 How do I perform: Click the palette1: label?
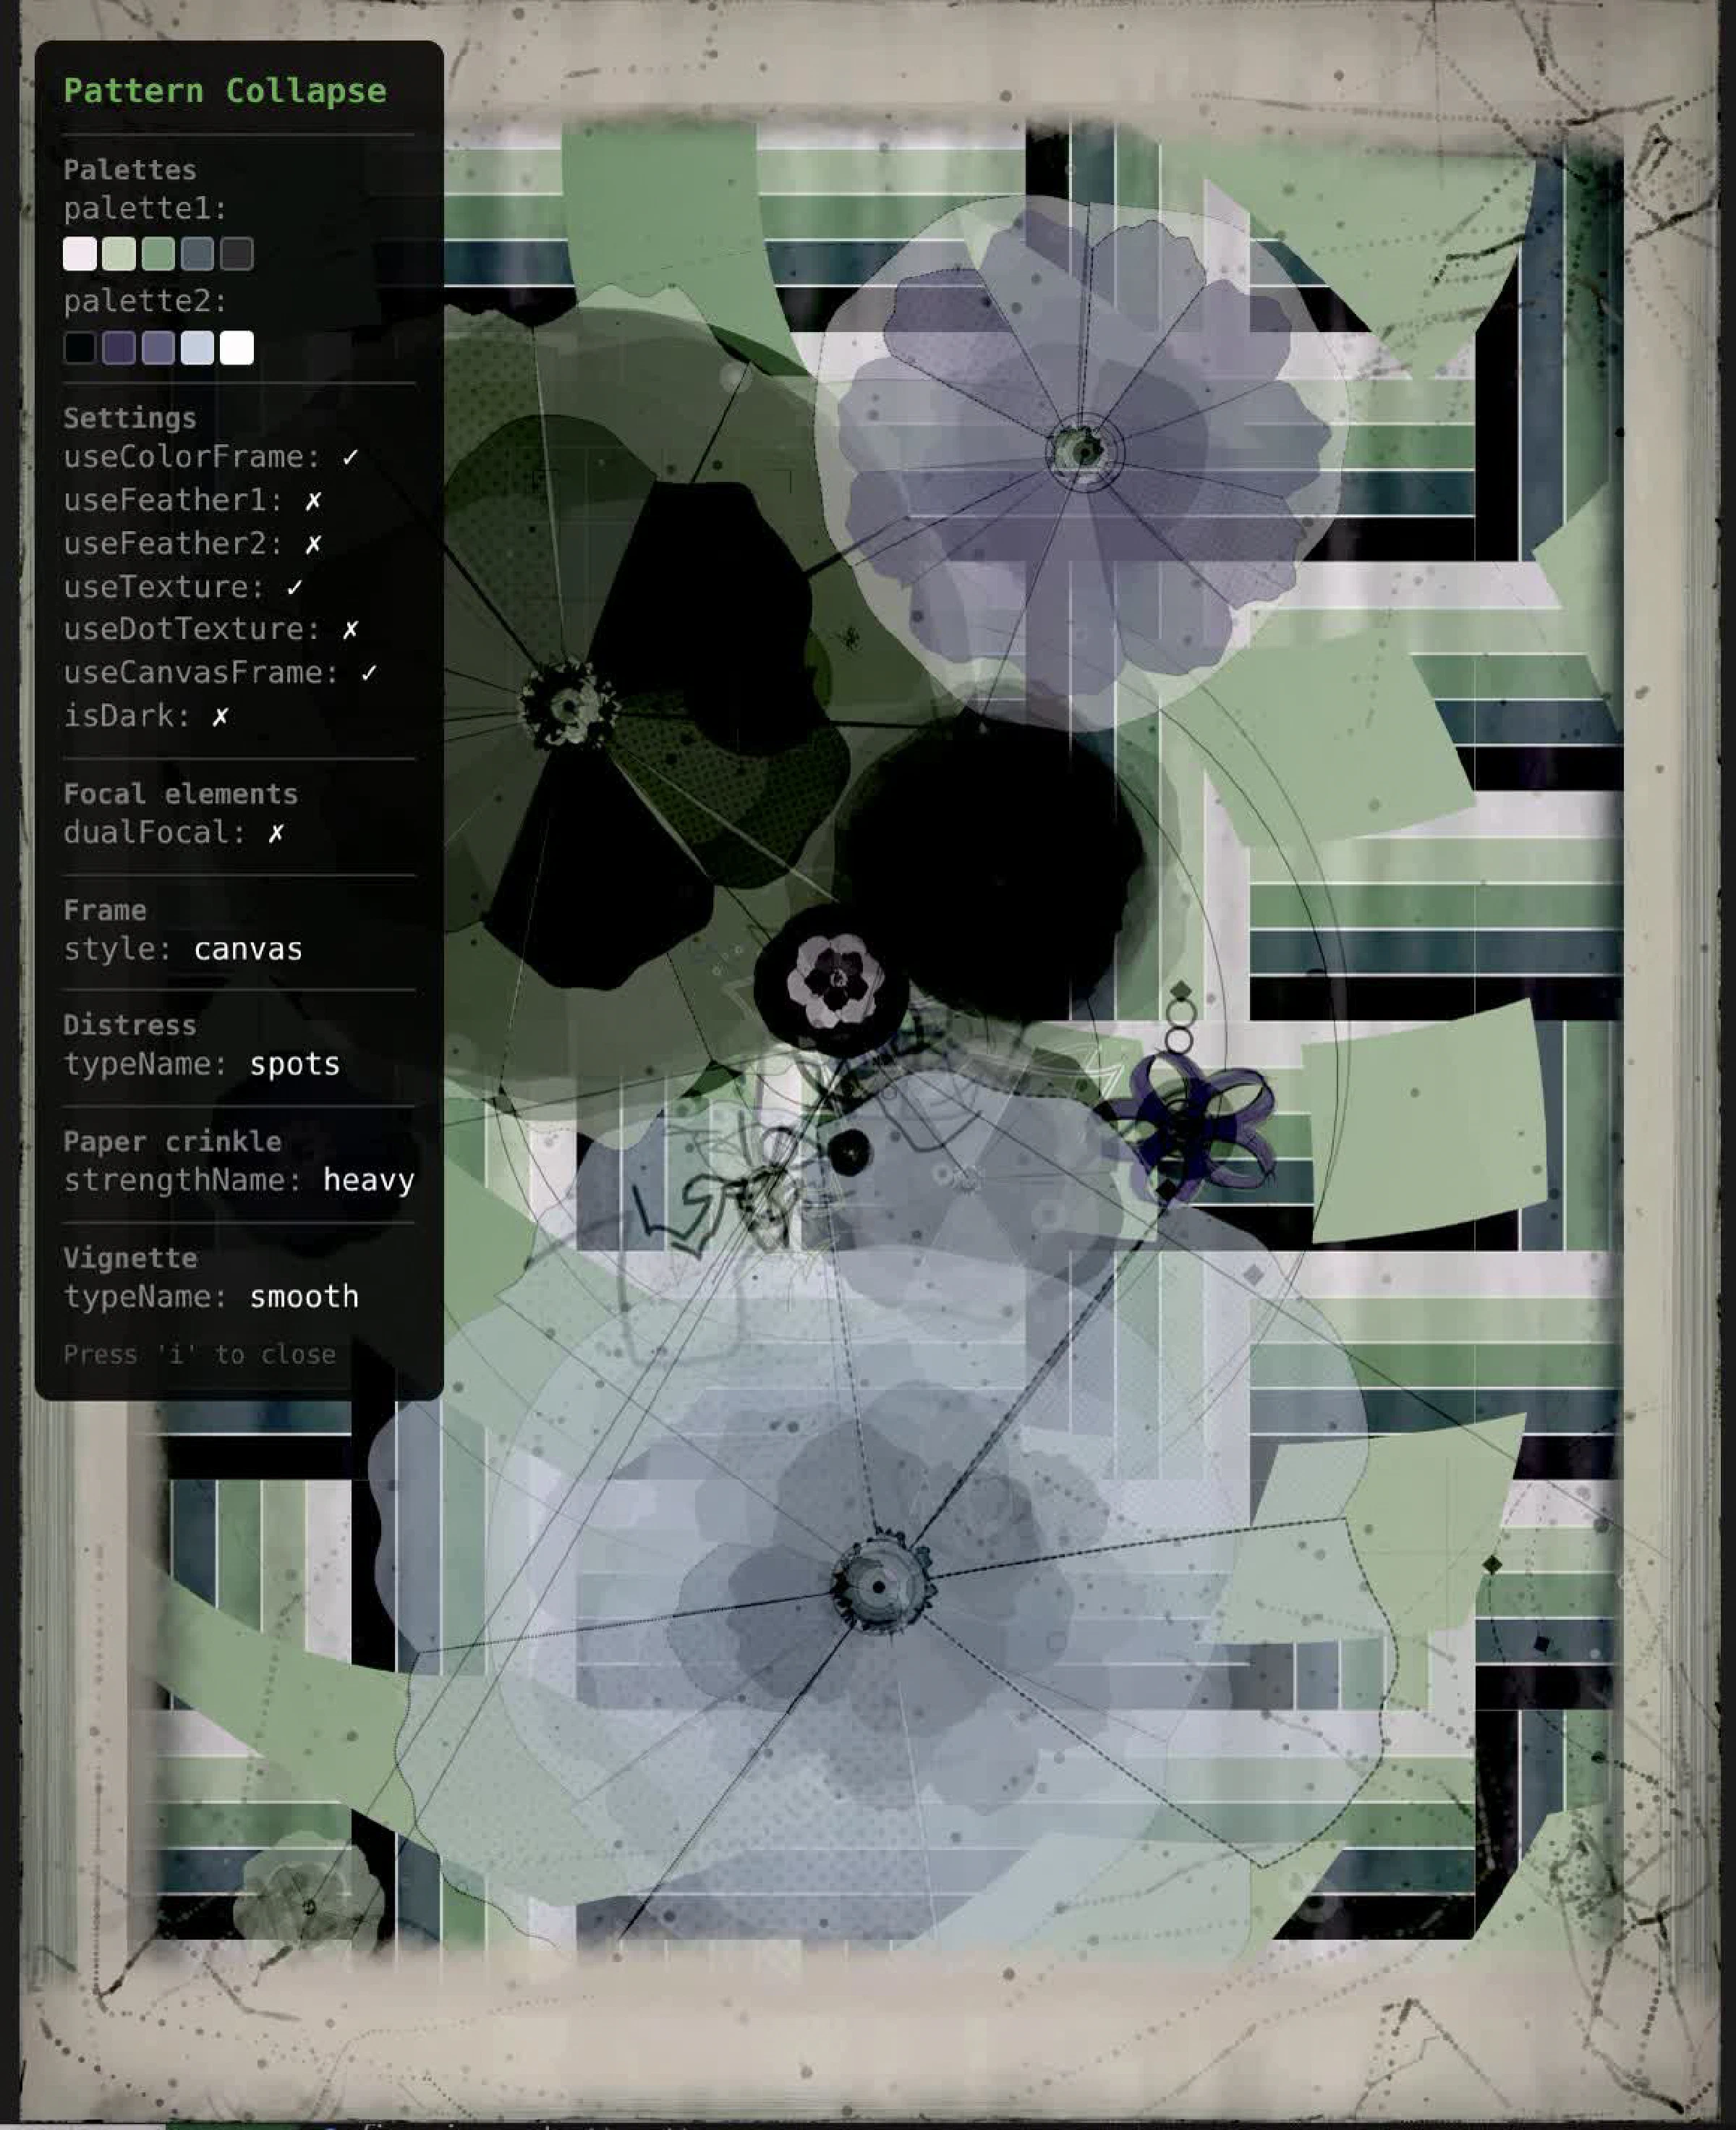pos(146,209)
